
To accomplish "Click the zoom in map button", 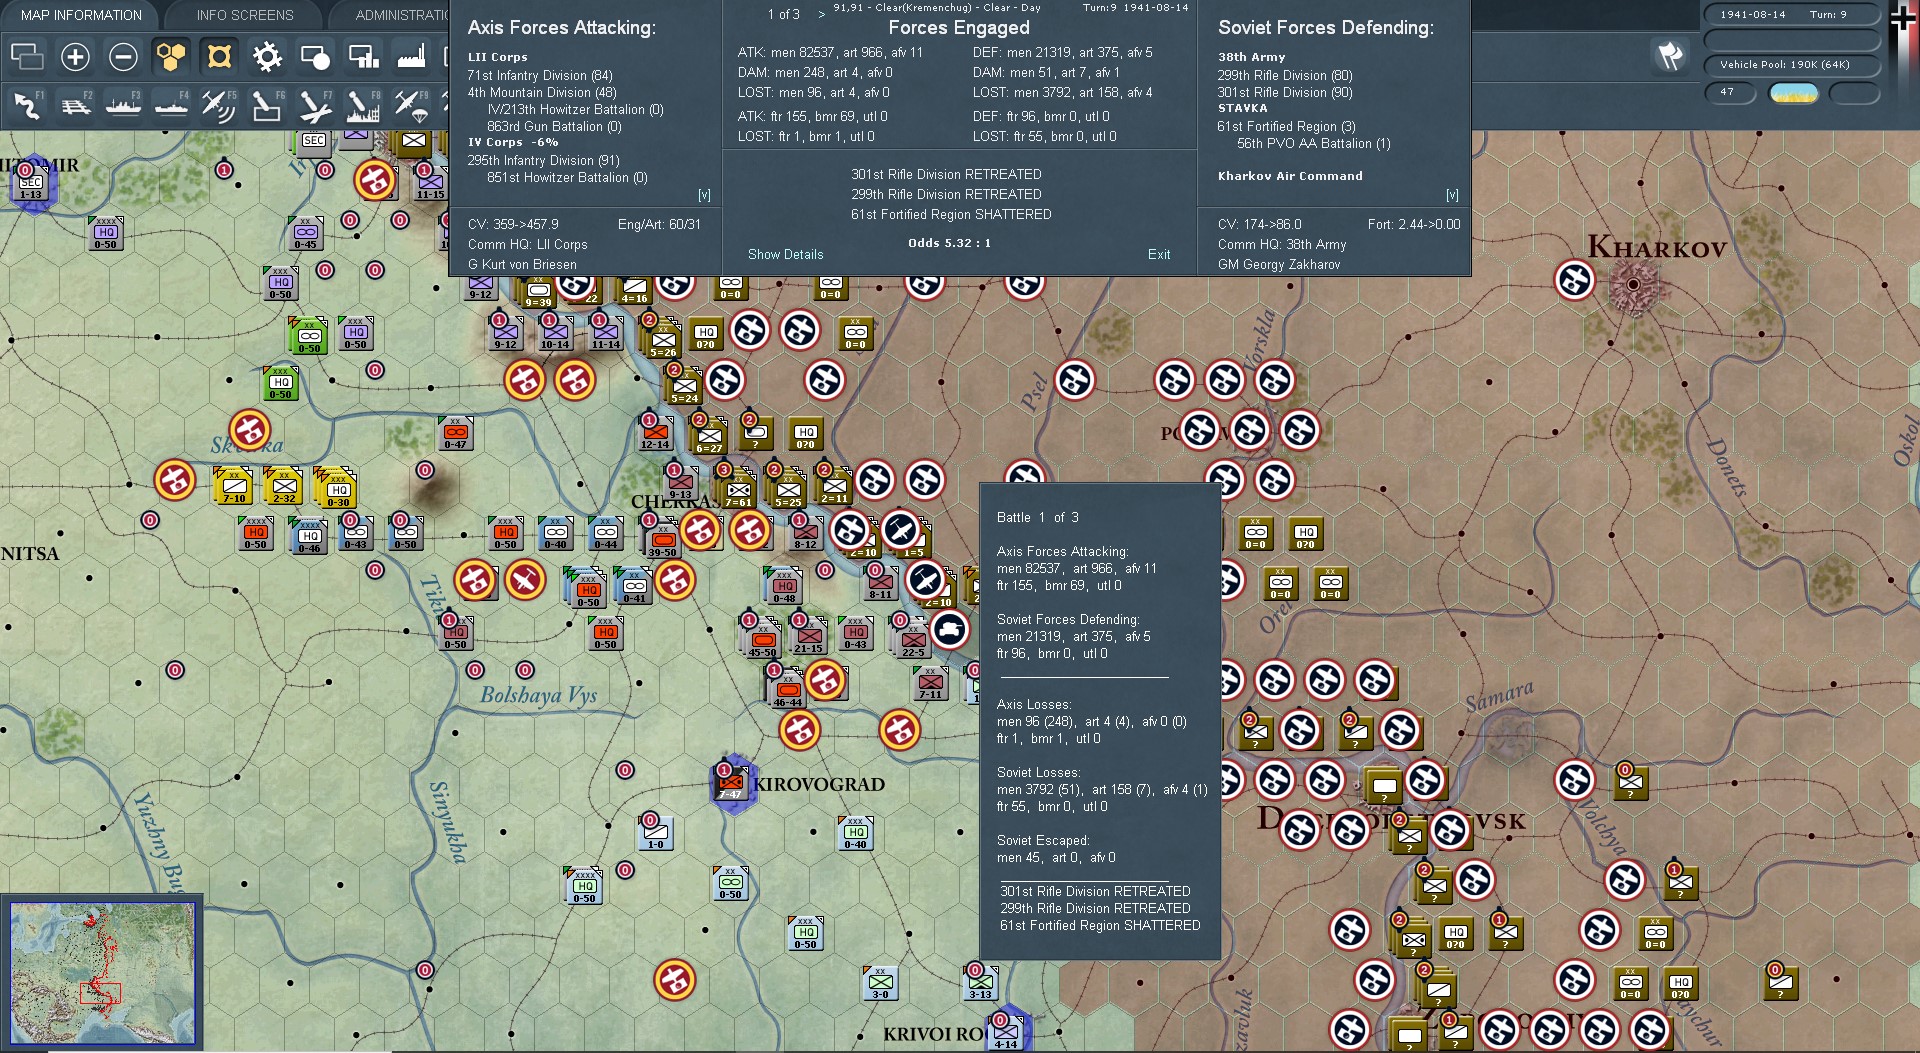I will [75, 57].
